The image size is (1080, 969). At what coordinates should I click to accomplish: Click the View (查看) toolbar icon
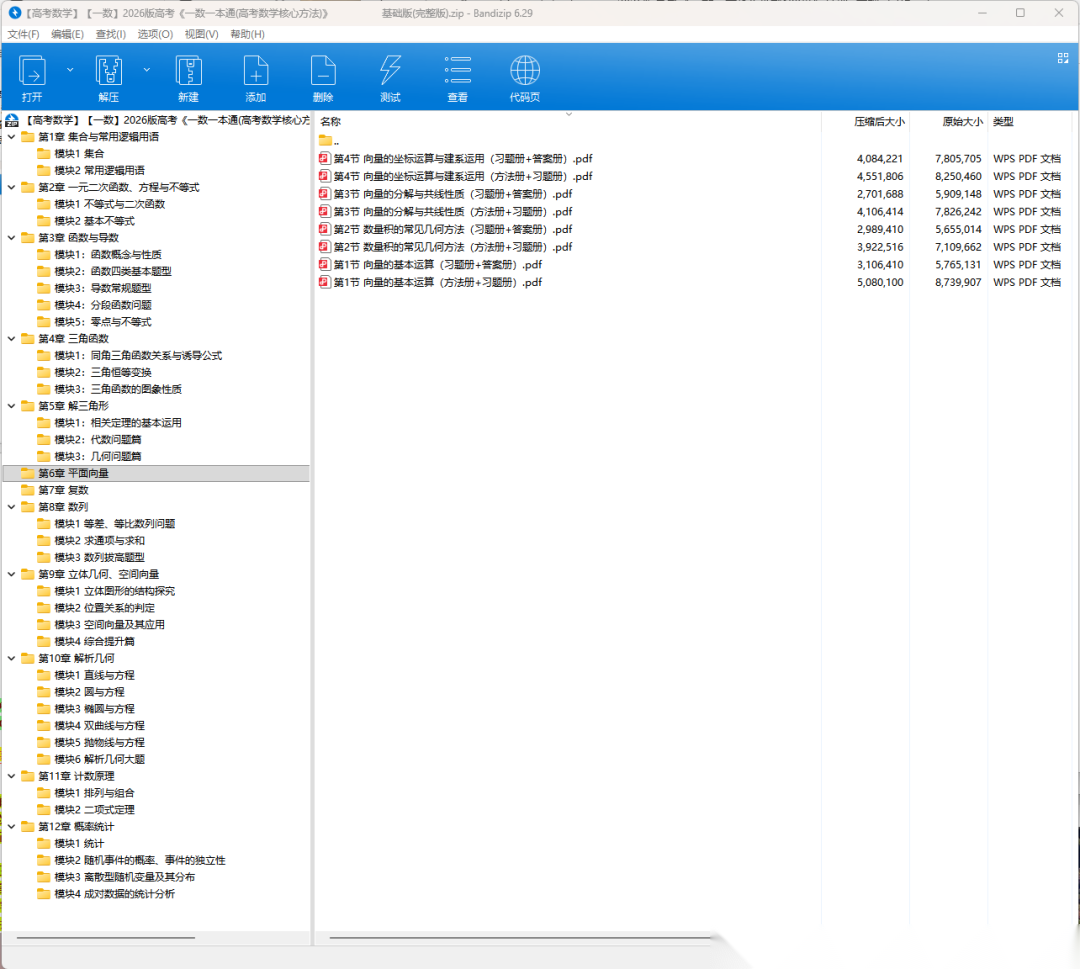(x=458, y=71)
